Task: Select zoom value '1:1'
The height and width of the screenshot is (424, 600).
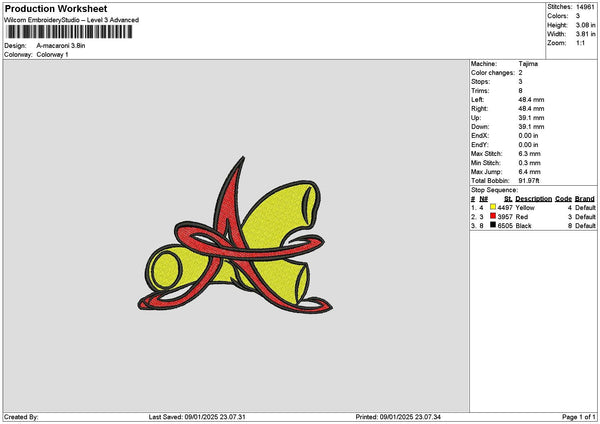Action: click(580, 43)
